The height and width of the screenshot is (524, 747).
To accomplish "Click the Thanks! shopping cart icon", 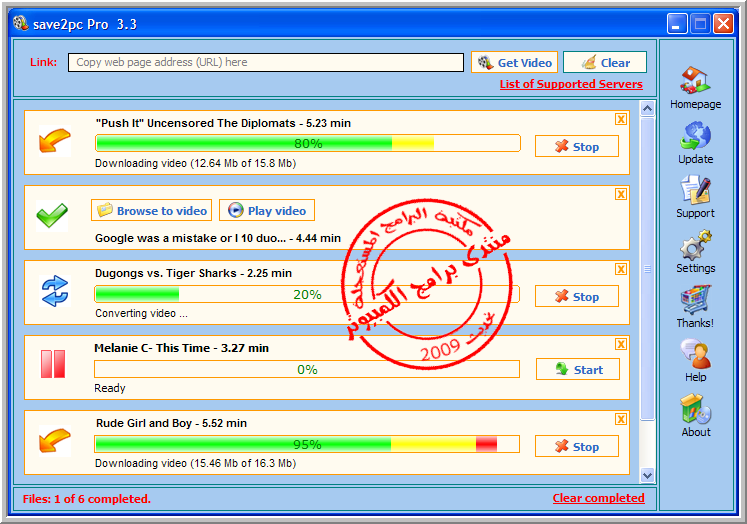I will [695, 300].
